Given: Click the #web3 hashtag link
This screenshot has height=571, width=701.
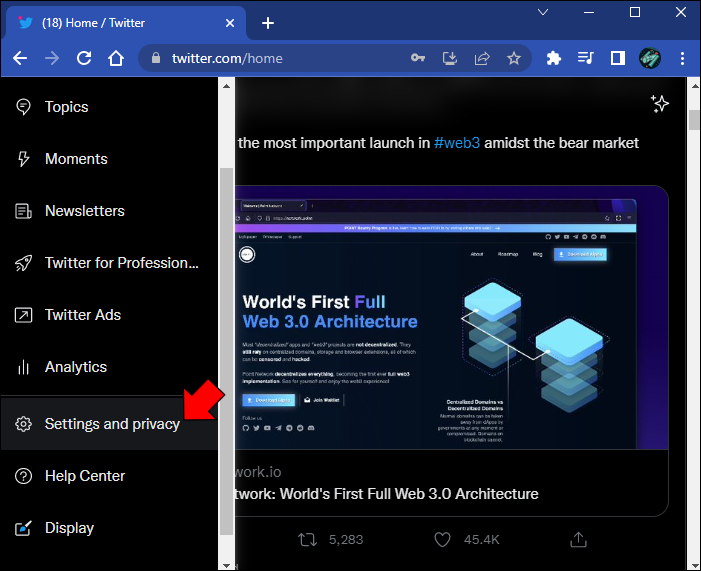Looking at the screenshot, I should pos(457,143).
